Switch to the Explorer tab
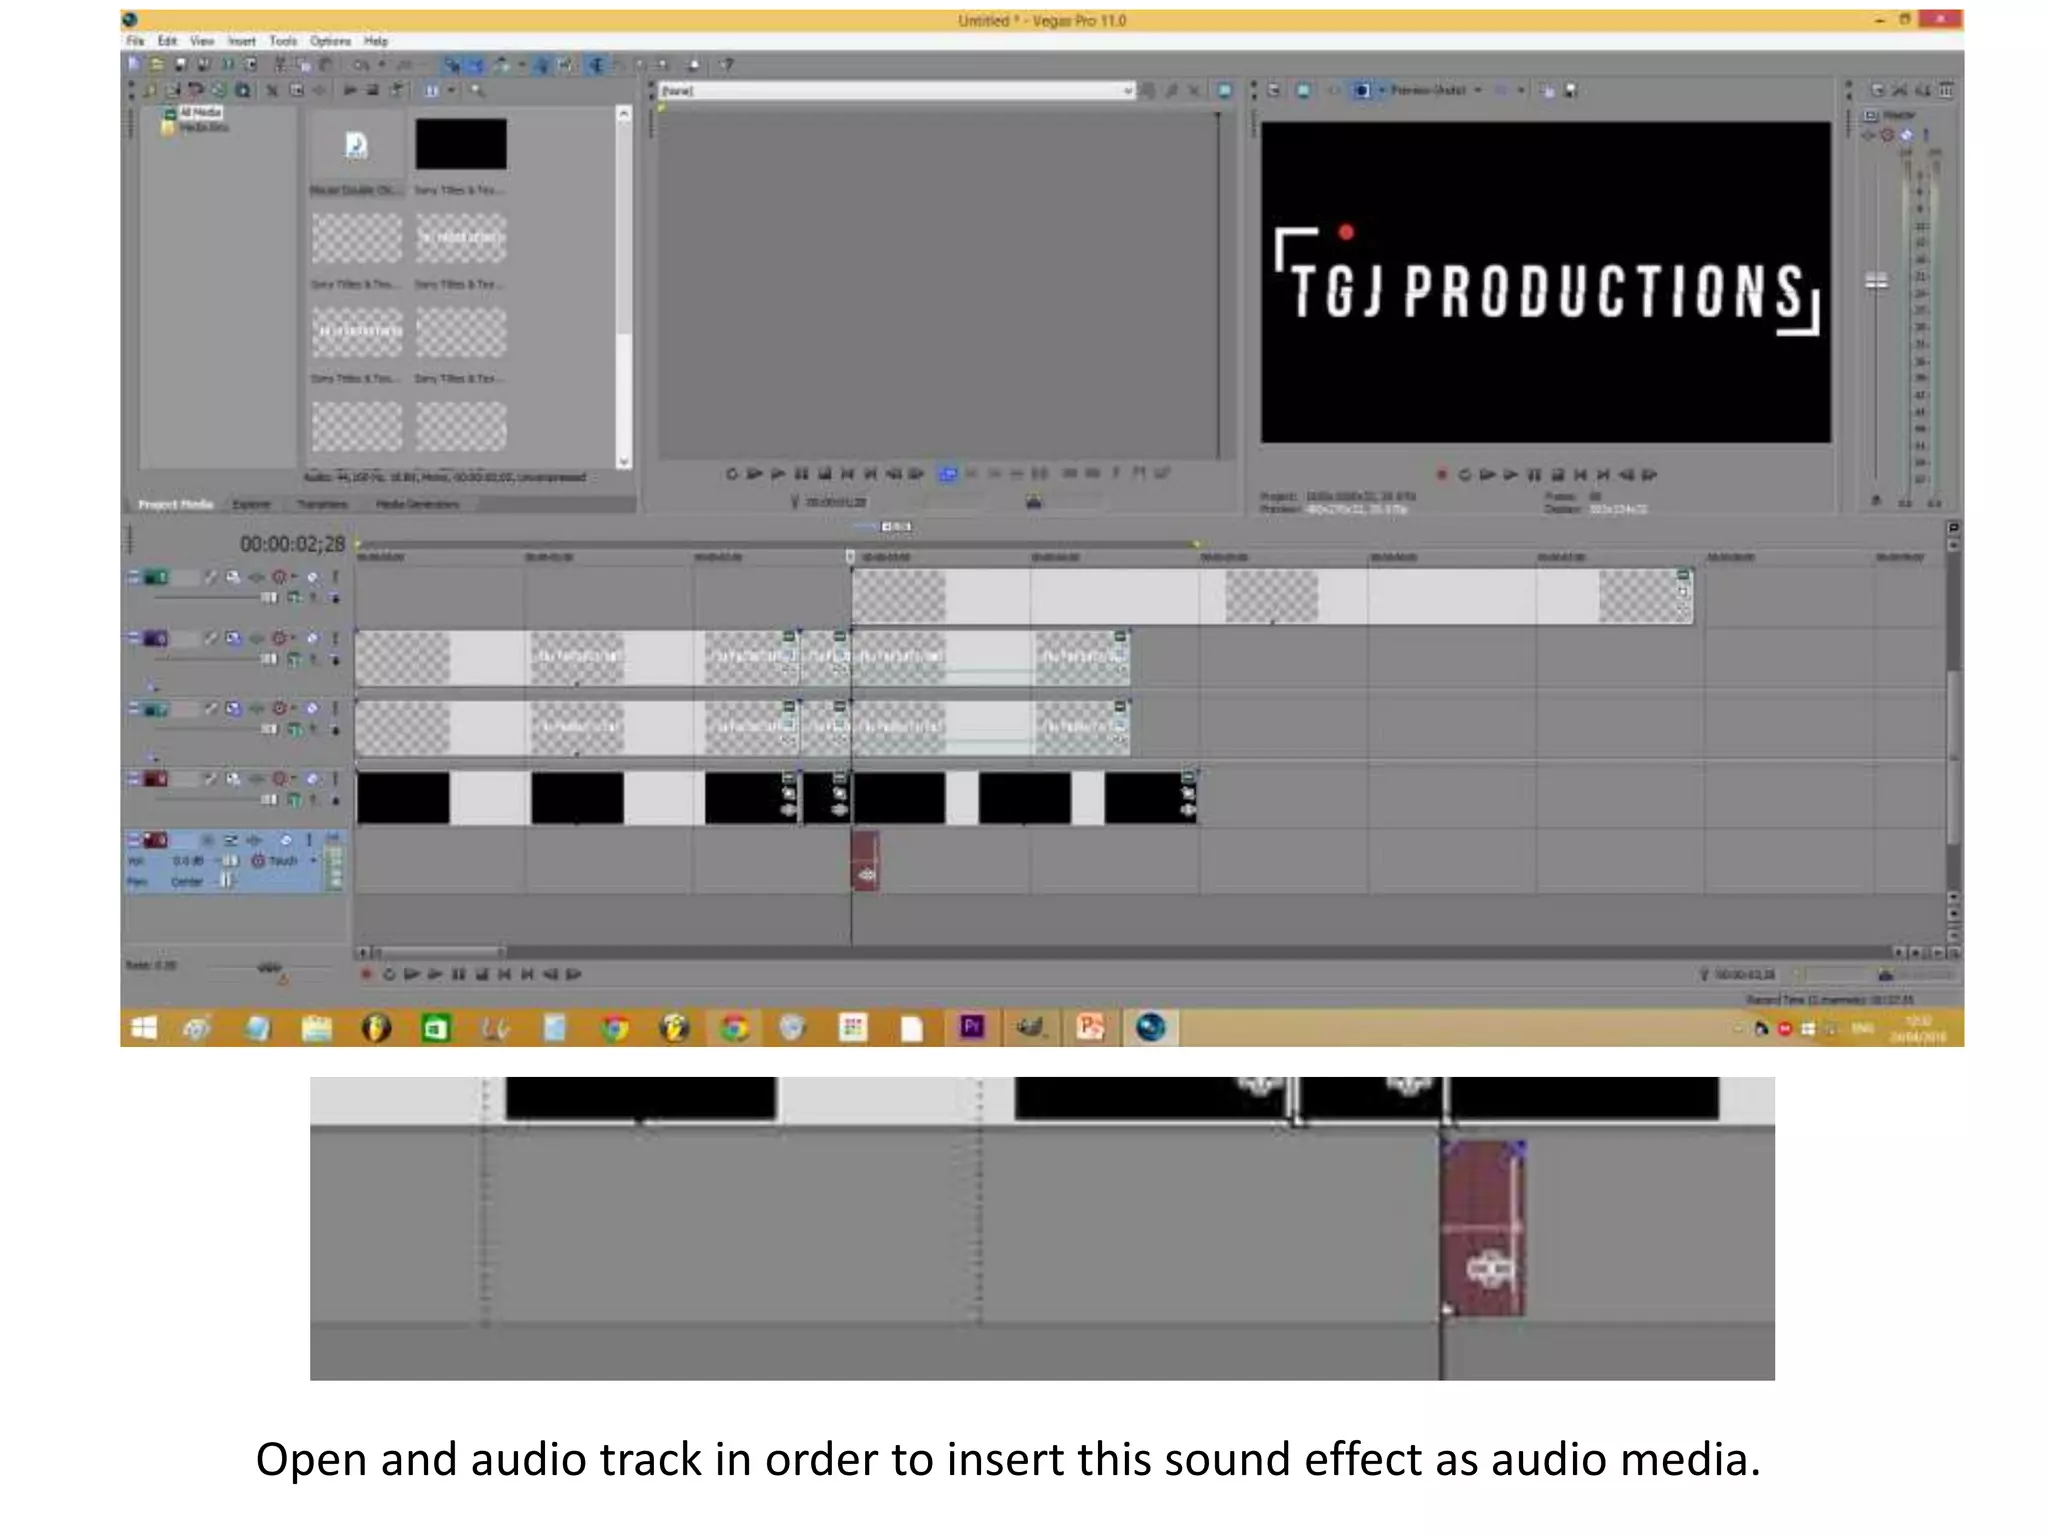2048x1536 pixels. (x=251, y=504)
